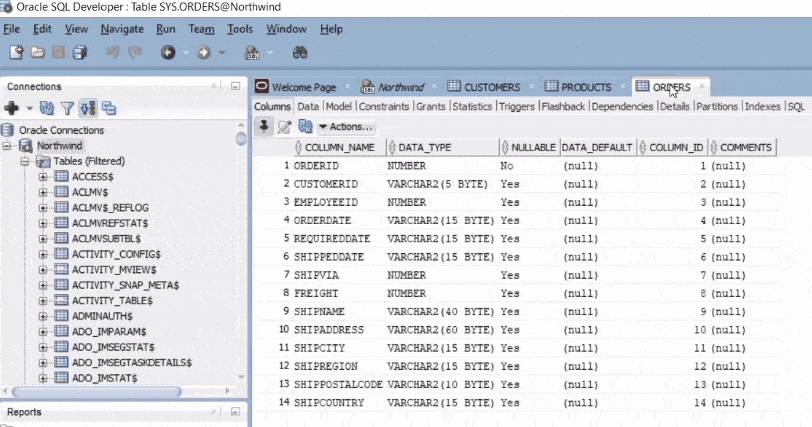Select the ADO_IMSTAT$ table in tree
The image size is (812, 427).
[x=105, y=378]
